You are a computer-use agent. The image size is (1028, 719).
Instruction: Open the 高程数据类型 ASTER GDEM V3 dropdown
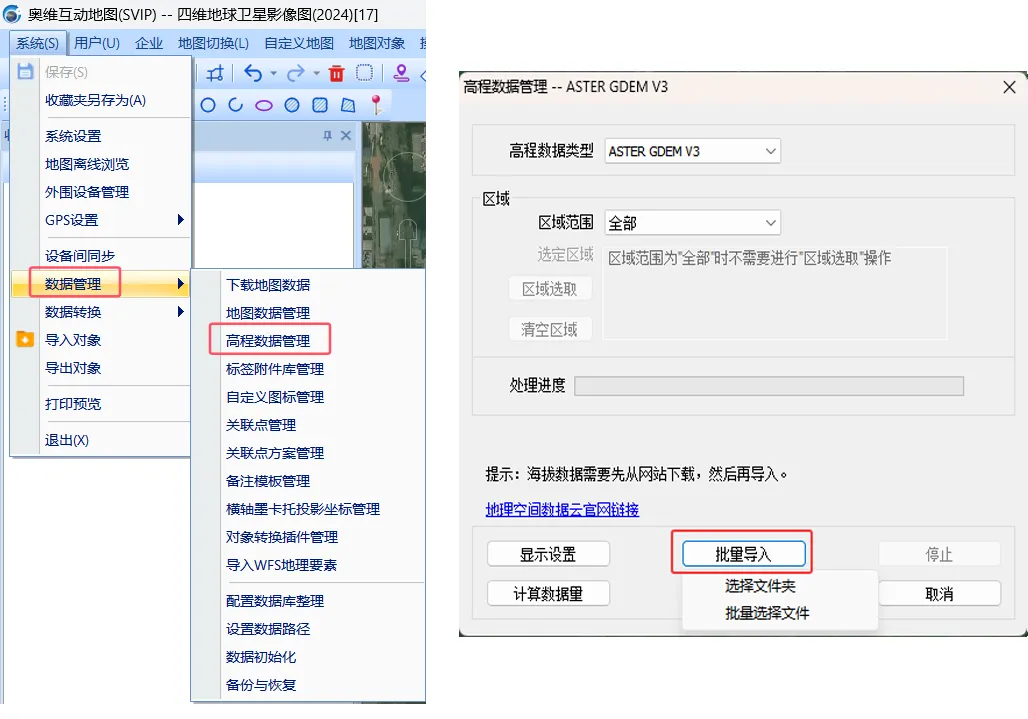tap(692, 151)
